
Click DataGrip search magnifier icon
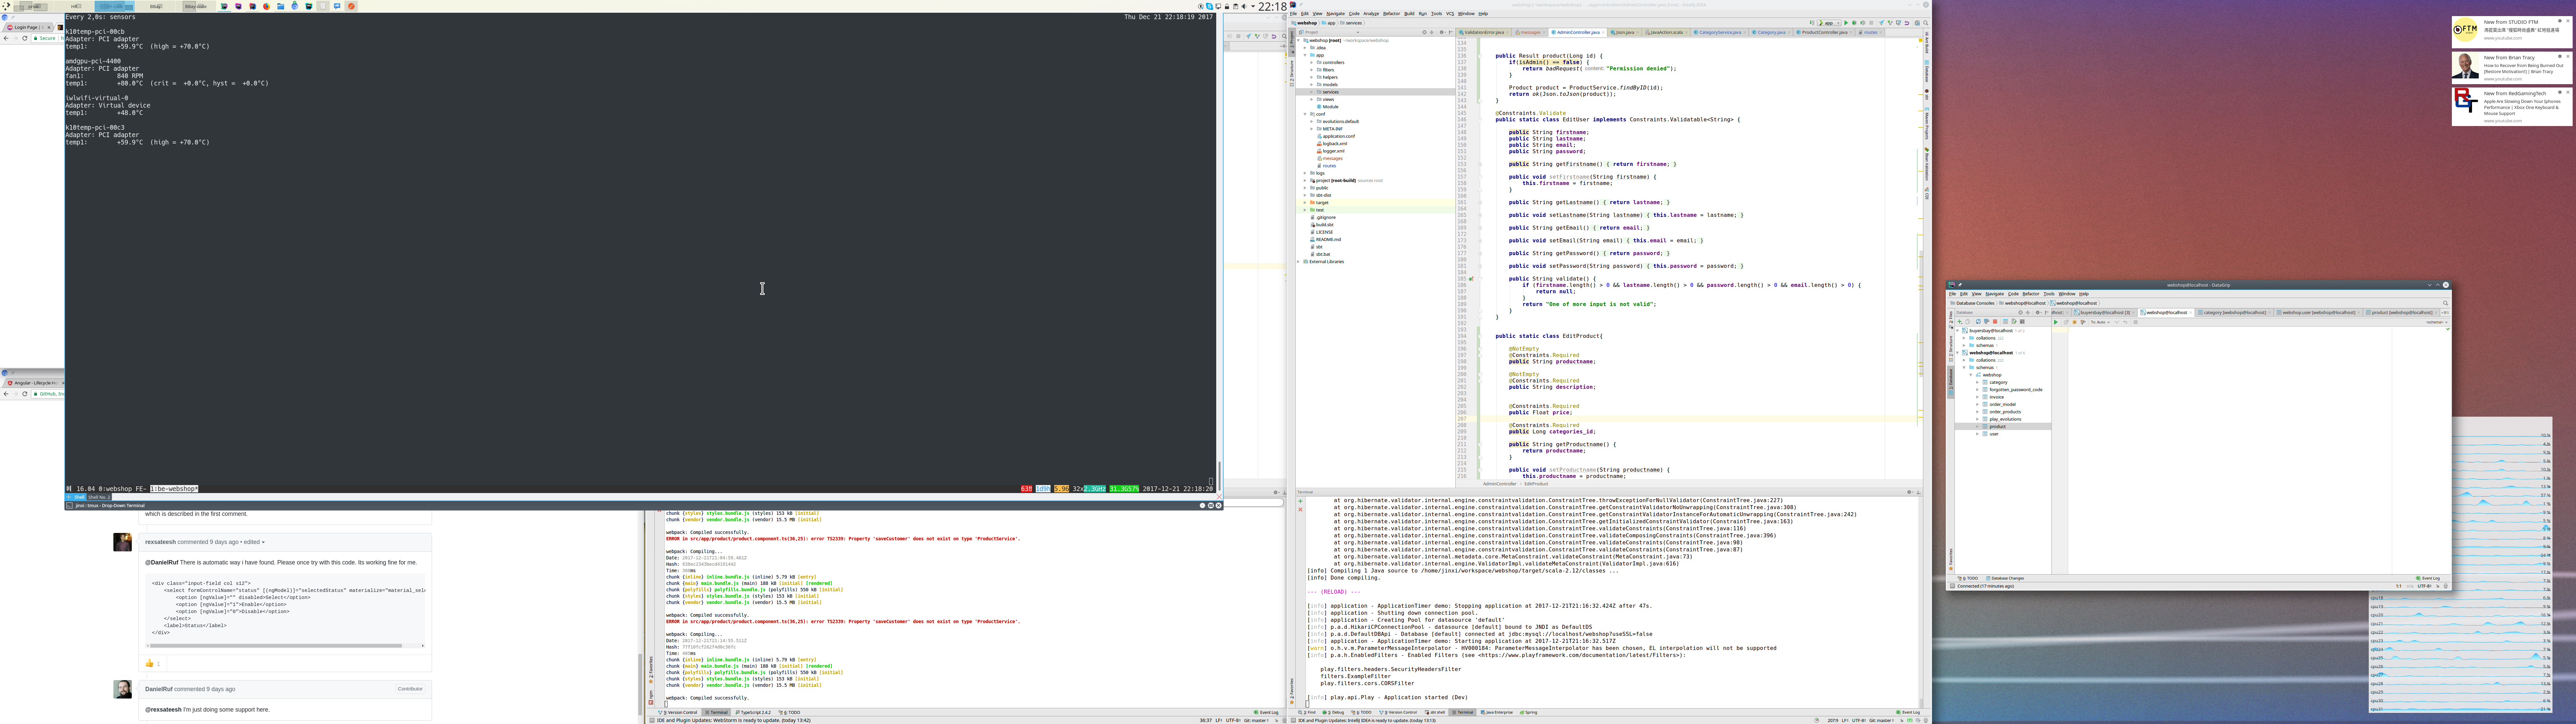[2446, 303]
